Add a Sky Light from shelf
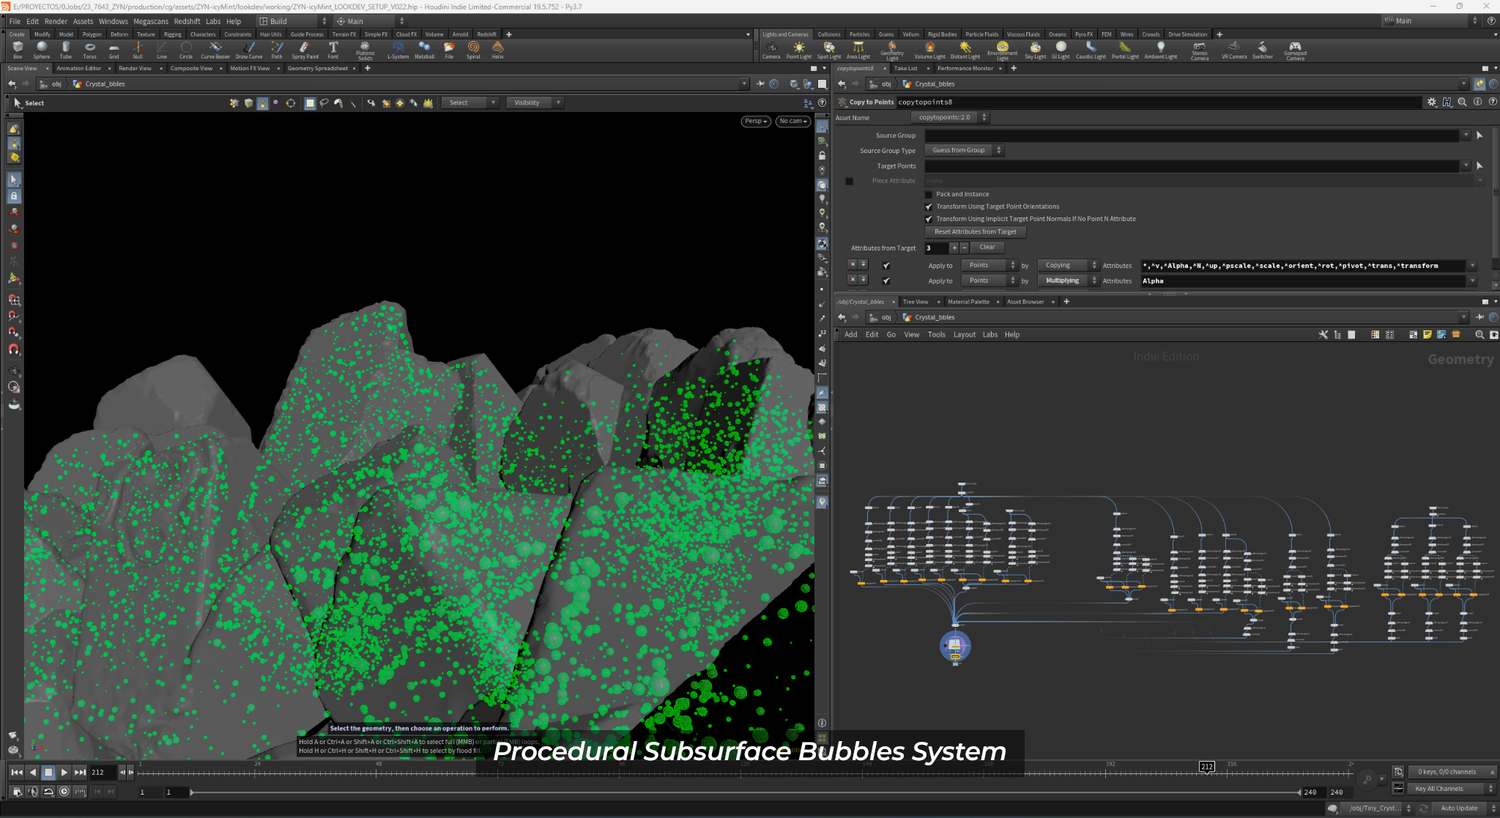The image size is (1500, 818). coord(1035,49)
